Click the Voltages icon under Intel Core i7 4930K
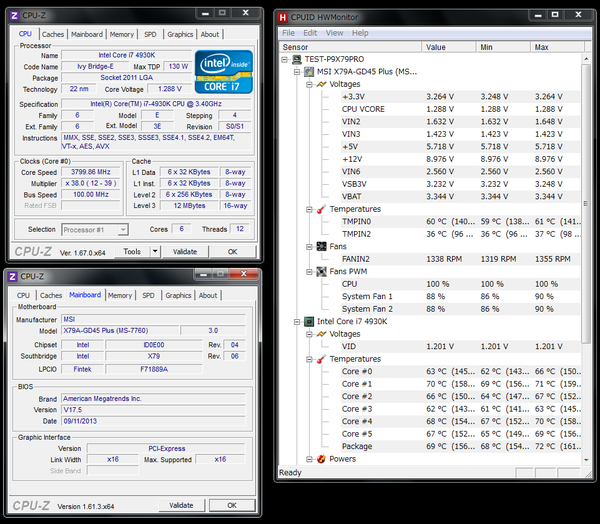 click(321, 334)
